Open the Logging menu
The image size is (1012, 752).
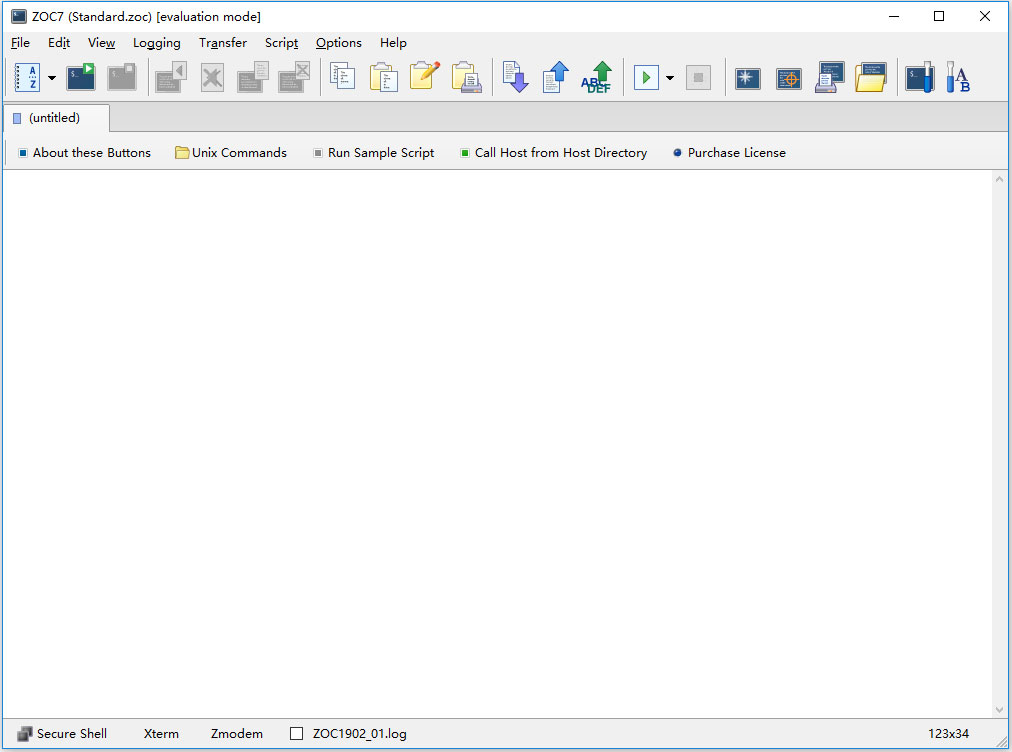pyautogui.click(x=157, y=43)
